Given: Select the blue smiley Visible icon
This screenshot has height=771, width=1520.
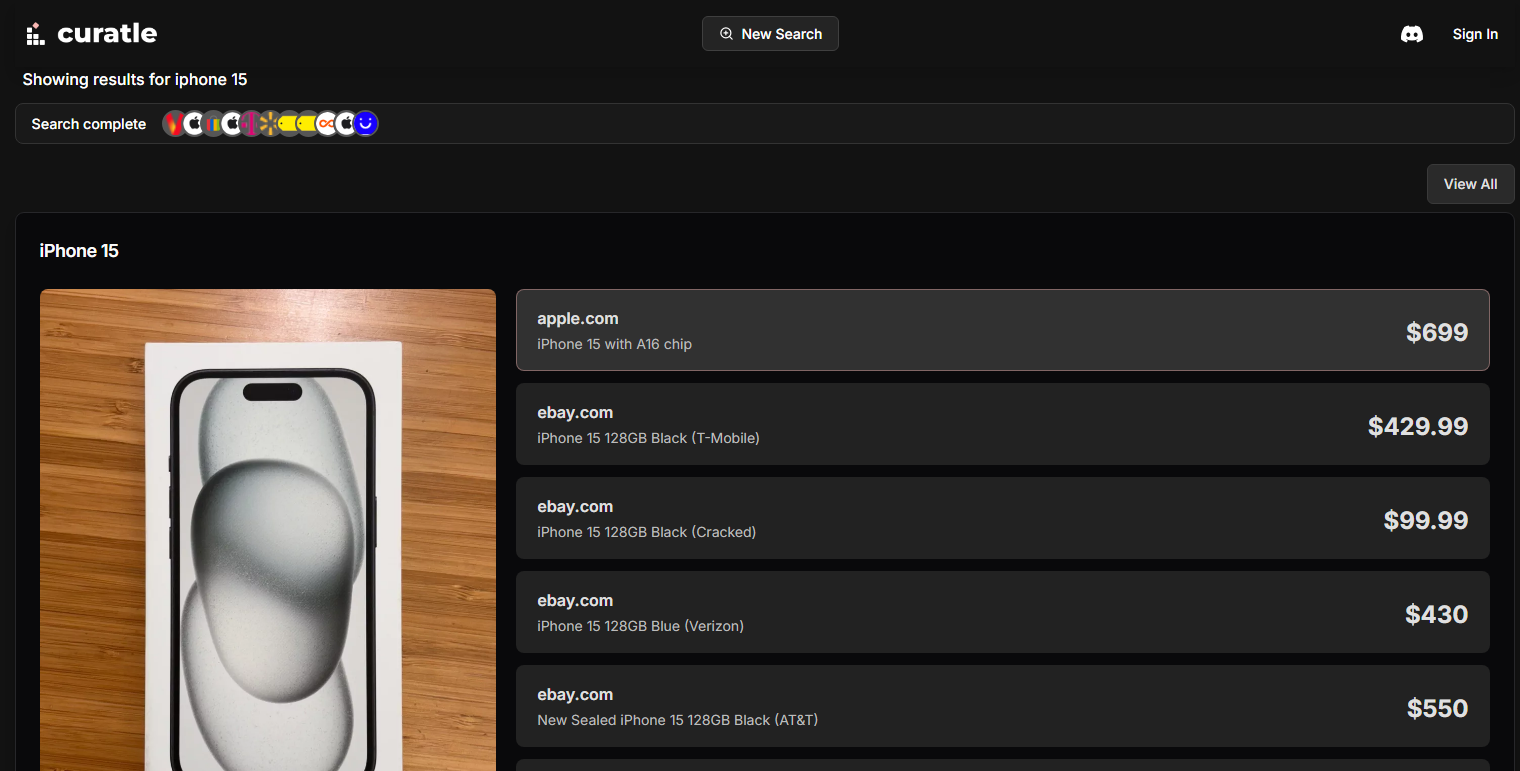Looking at the screenshot, I should [x=365, y=123].
